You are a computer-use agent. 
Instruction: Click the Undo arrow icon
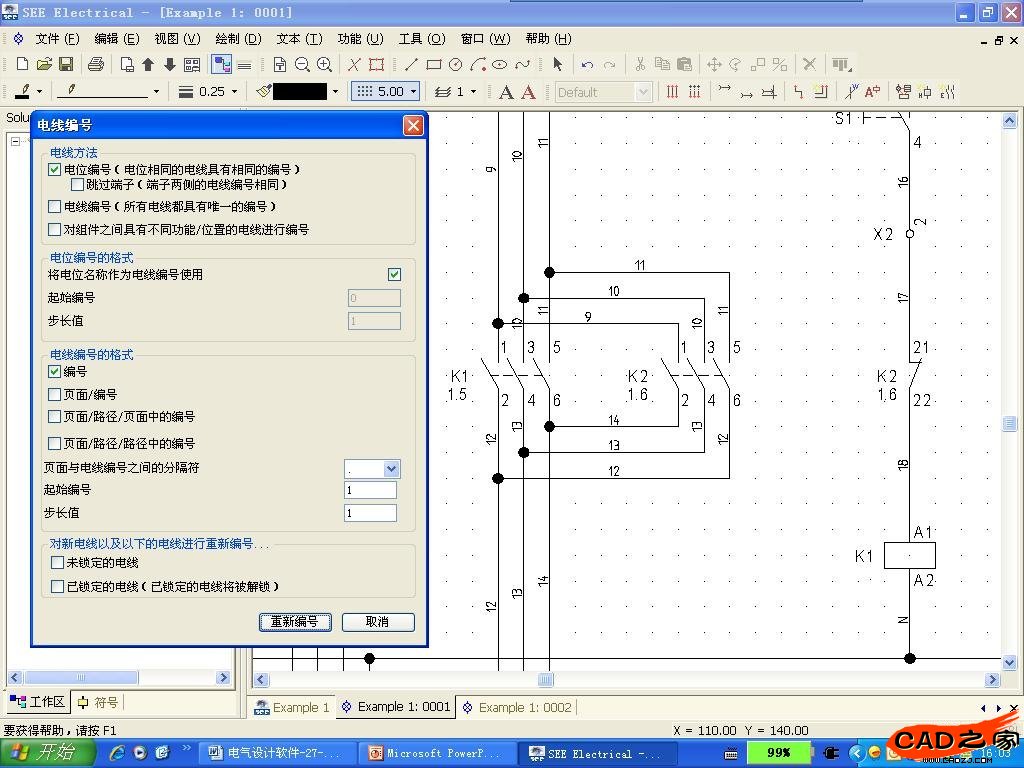(587, 64)
